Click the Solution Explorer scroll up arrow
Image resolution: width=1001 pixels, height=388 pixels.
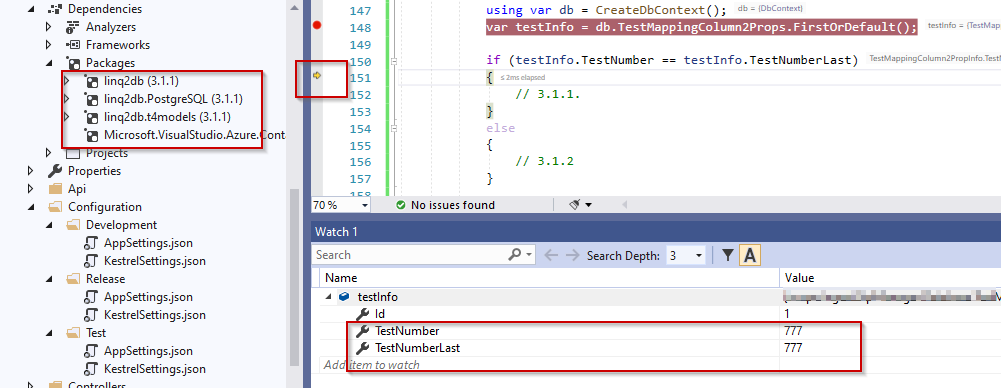pos(294,8)
